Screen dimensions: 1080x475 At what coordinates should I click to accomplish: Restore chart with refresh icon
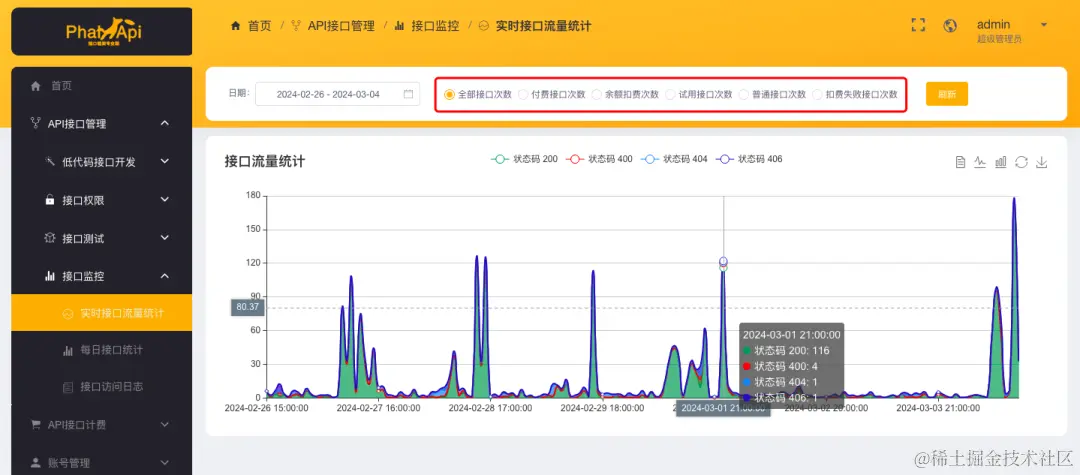point(1021,162)
